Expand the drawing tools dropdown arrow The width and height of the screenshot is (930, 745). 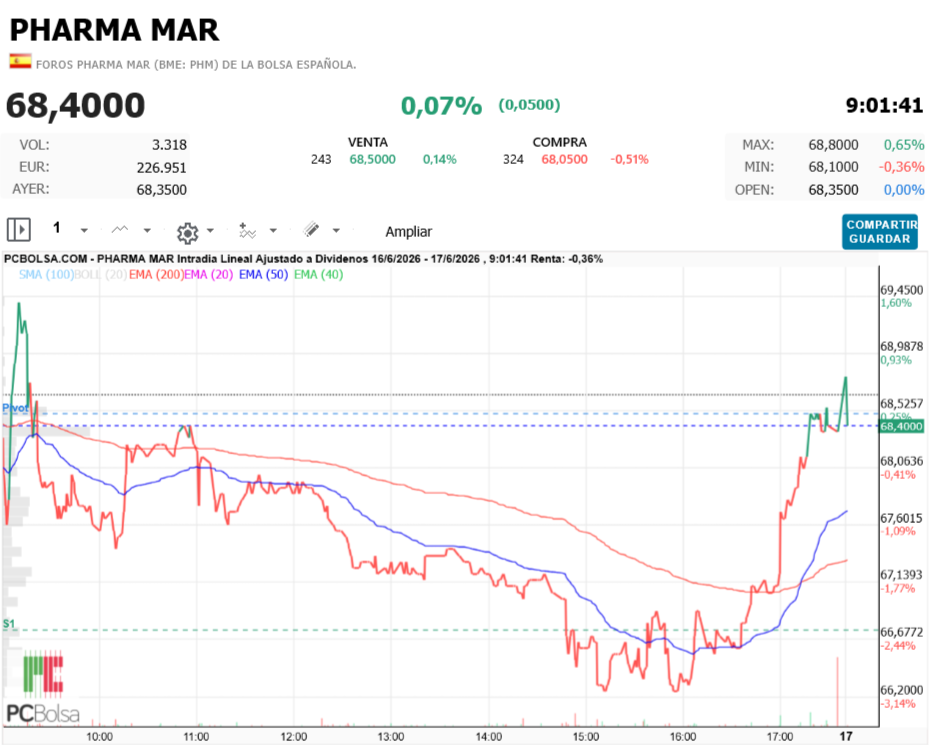336,230
